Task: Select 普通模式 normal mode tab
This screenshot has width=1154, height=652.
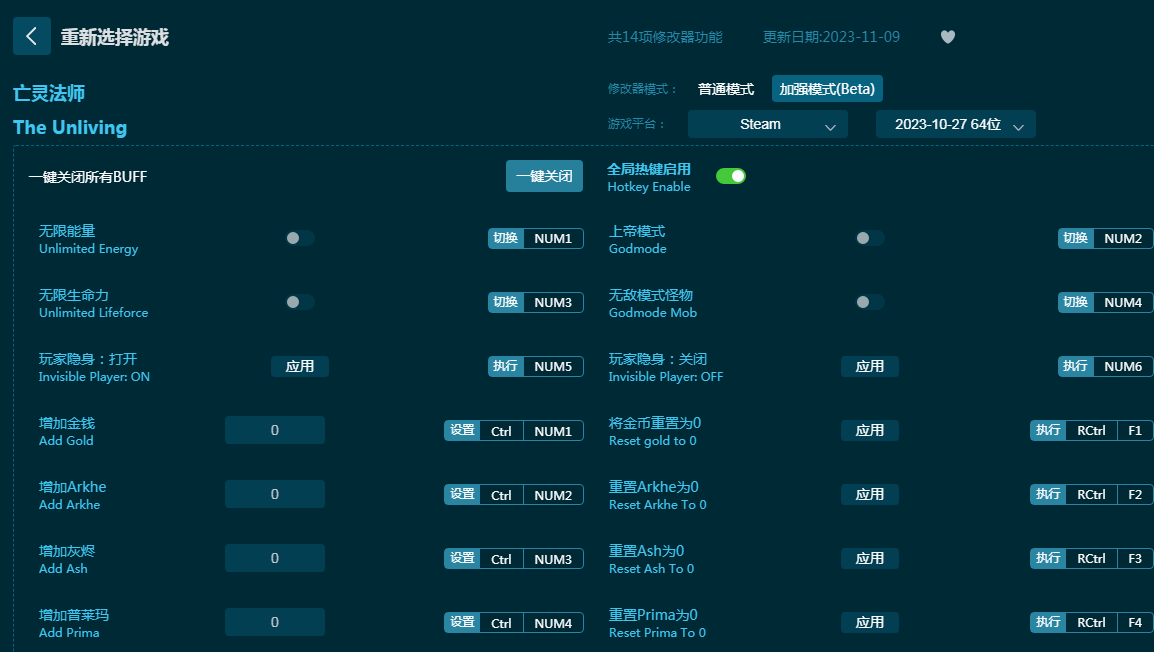Action: tap(726, 89)
